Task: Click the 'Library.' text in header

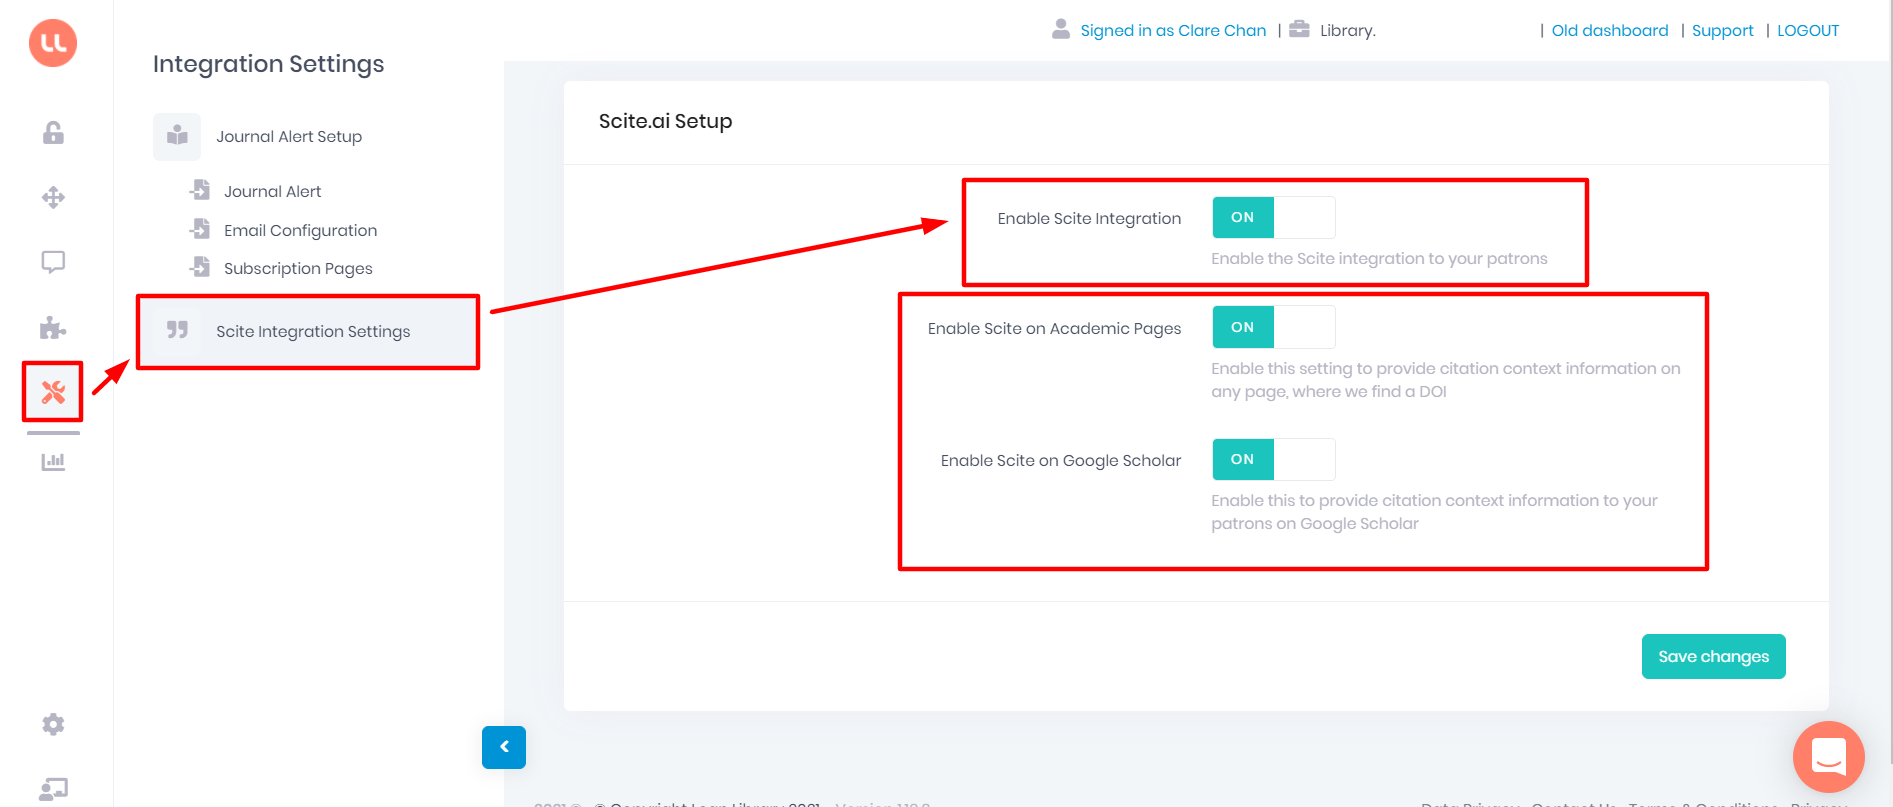Action: 1347,30
